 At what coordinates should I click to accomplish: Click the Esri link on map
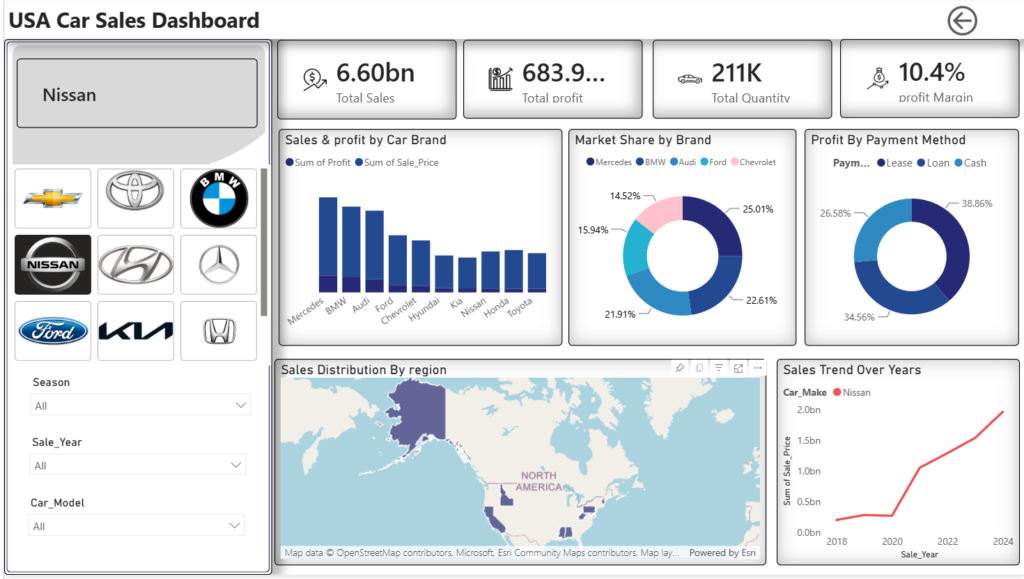(748, 552)
